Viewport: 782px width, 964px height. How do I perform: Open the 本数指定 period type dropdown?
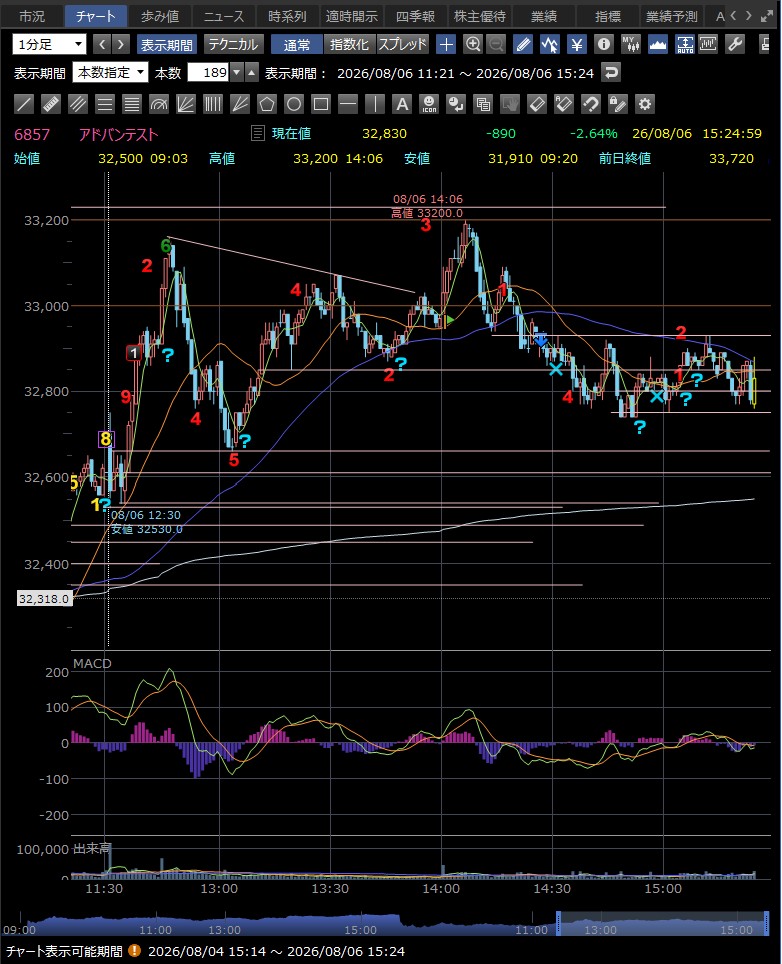point(110,73)
